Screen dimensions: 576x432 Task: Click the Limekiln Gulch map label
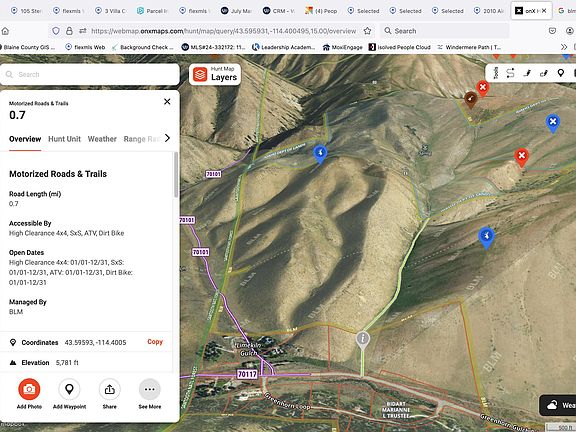pyautogui.click(x=249, y=349)
